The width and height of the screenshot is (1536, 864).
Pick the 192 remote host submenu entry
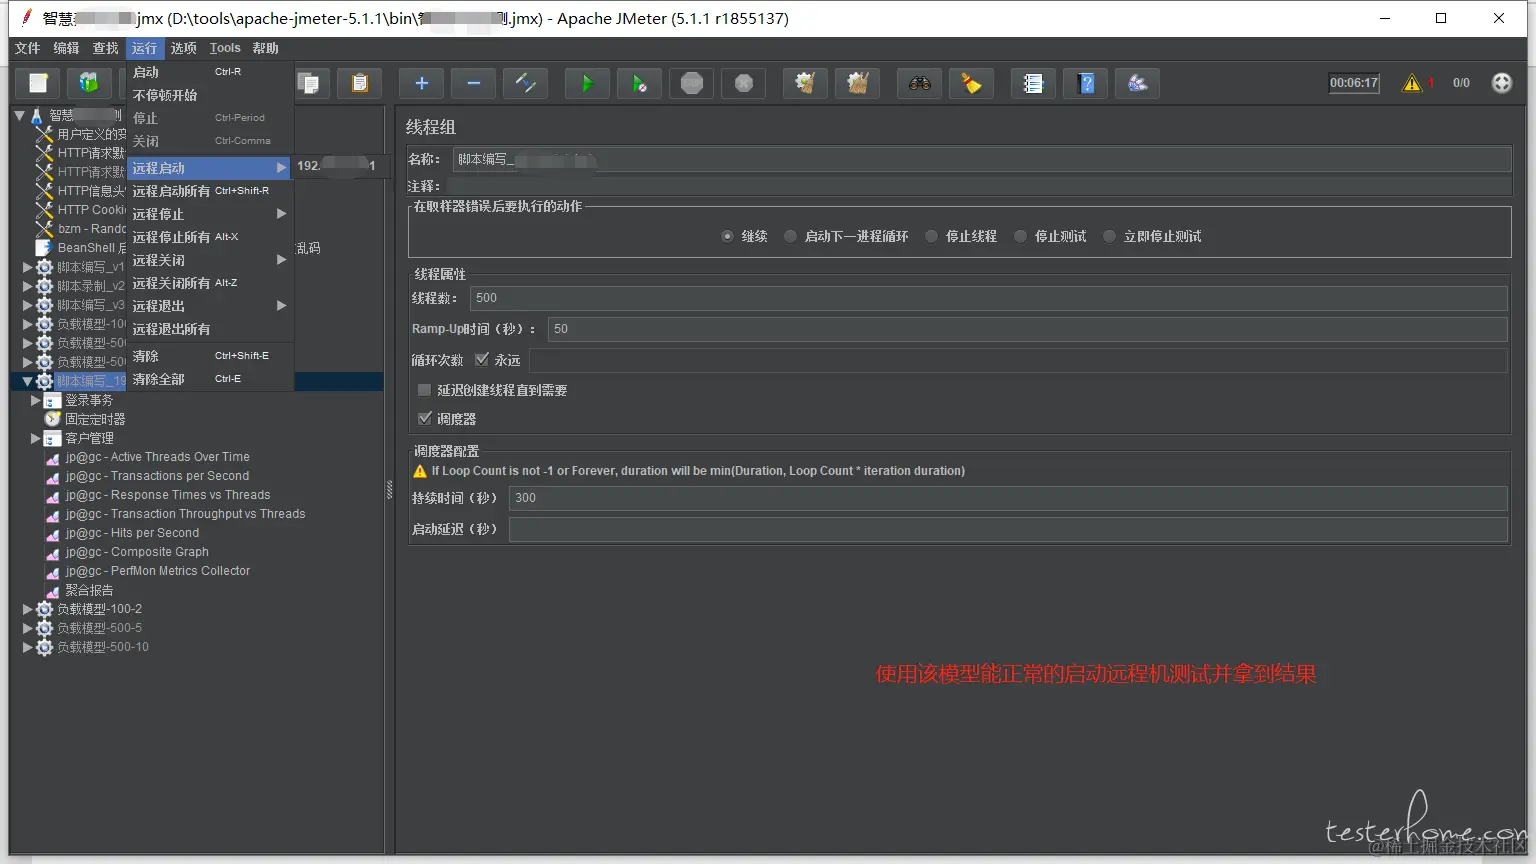click(340, 166)
